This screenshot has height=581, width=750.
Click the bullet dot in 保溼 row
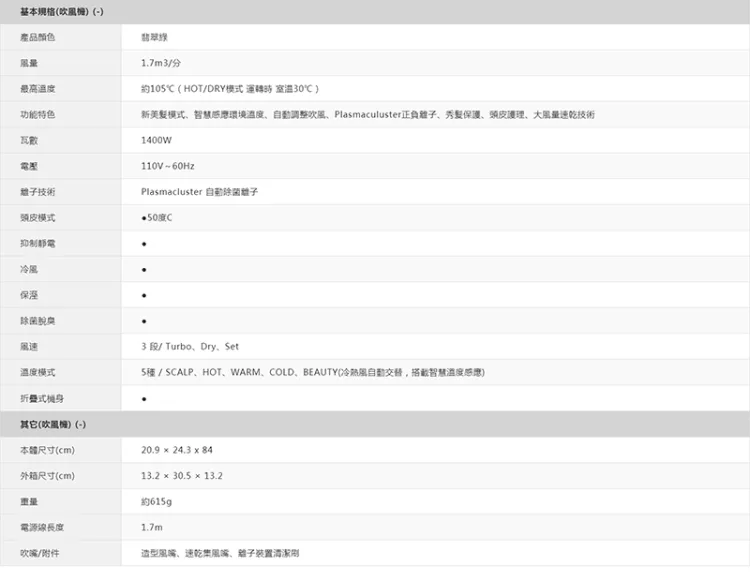(x=145, y=296)
